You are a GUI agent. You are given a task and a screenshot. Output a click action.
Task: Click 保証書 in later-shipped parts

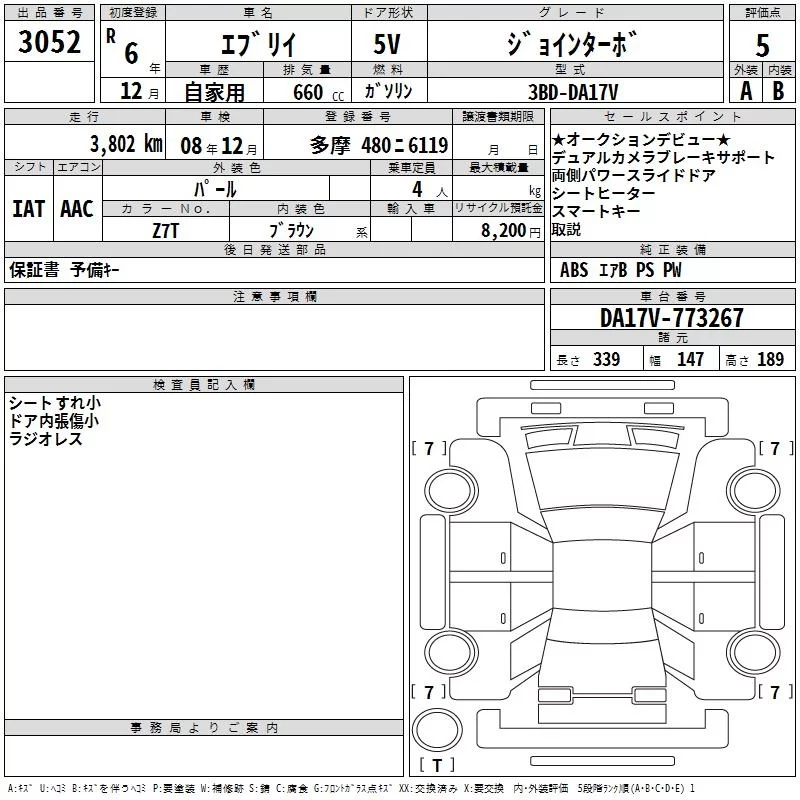34,270
